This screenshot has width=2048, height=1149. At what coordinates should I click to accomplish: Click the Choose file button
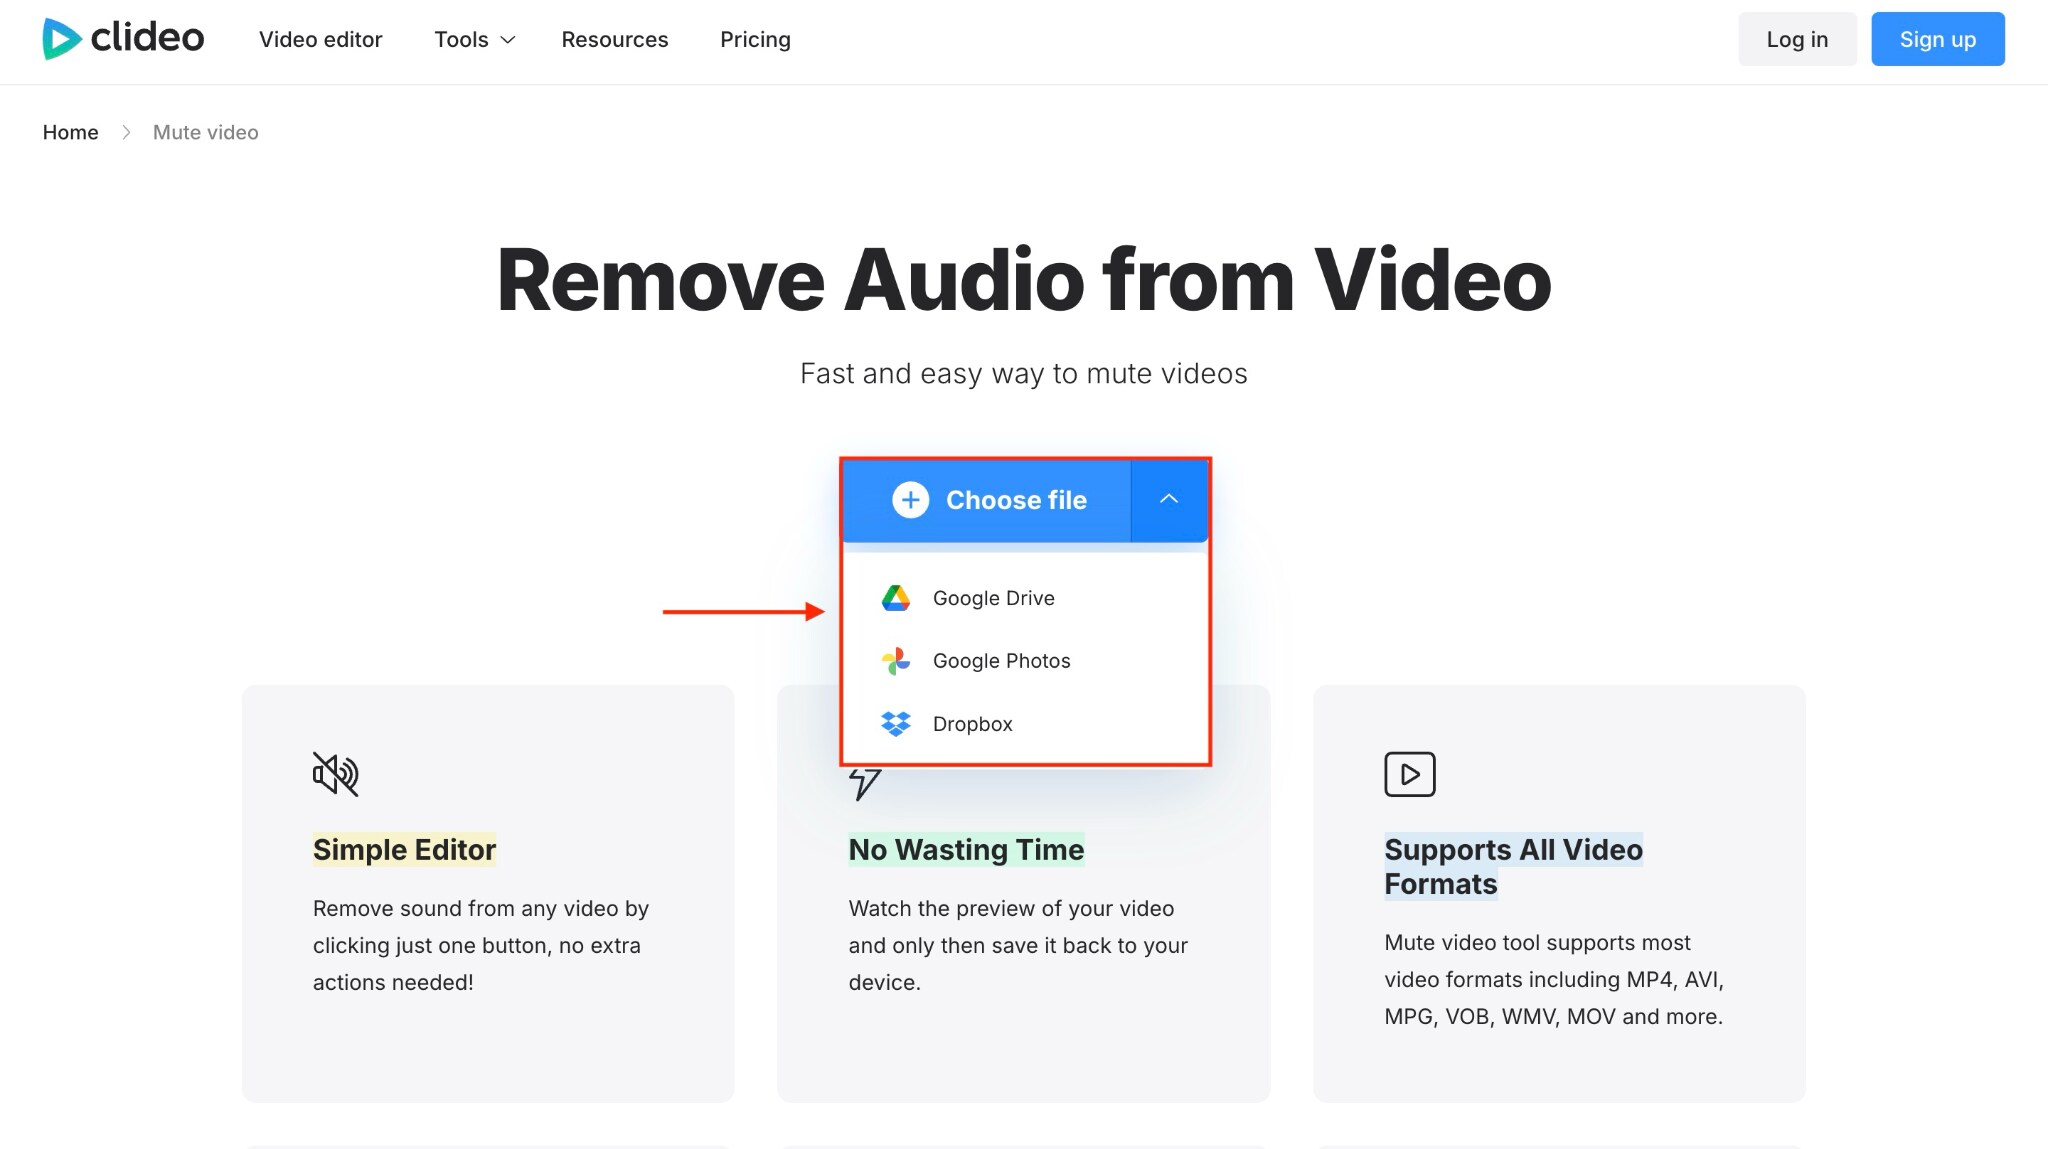coord(987,500)
